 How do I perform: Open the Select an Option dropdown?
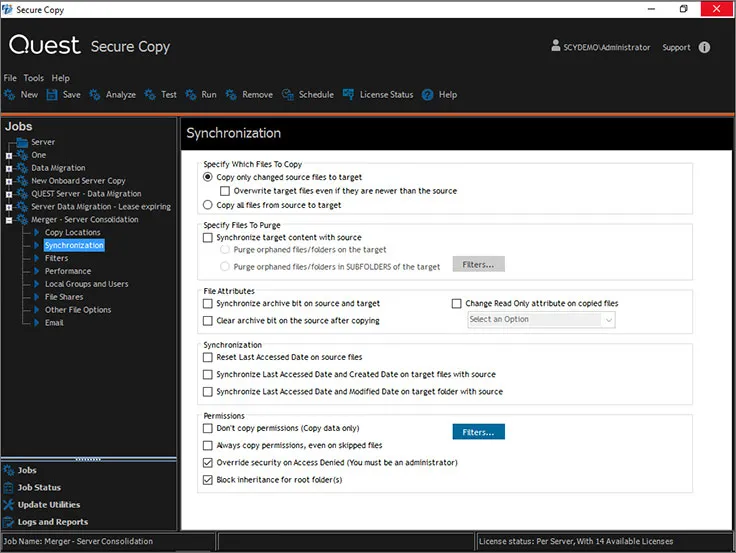(x=540, y=320)
